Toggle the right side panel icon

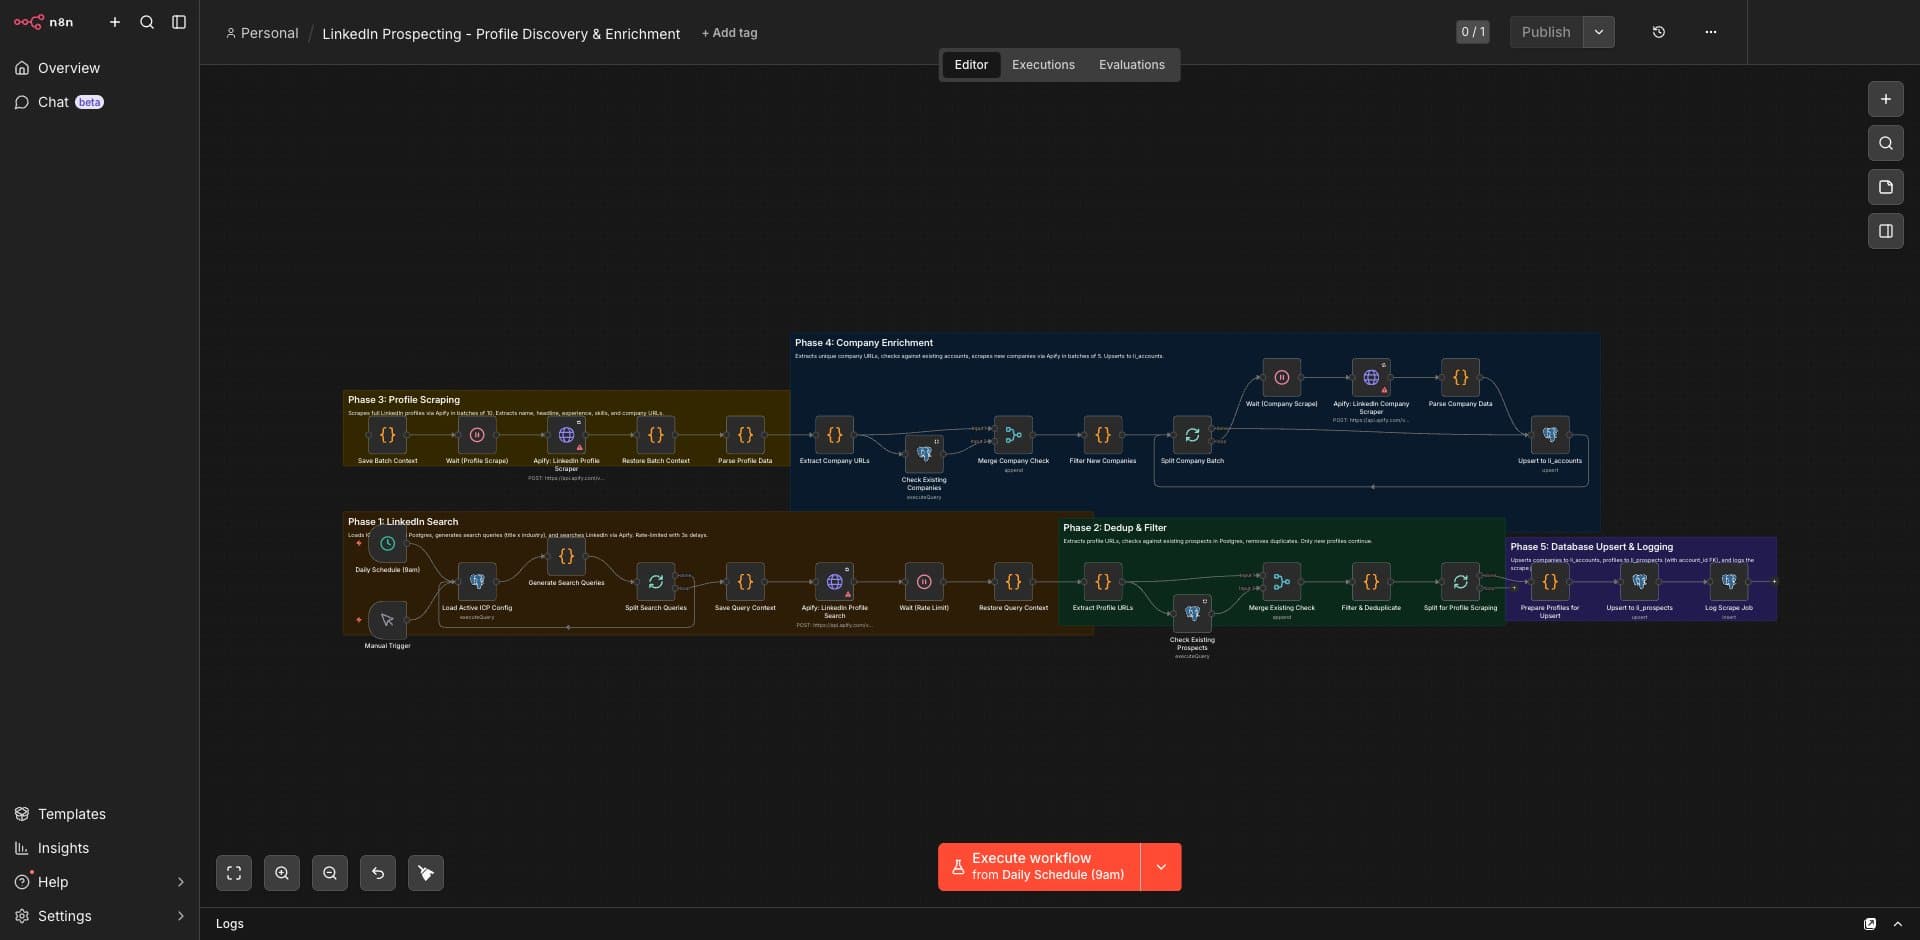coord(1885,231)
